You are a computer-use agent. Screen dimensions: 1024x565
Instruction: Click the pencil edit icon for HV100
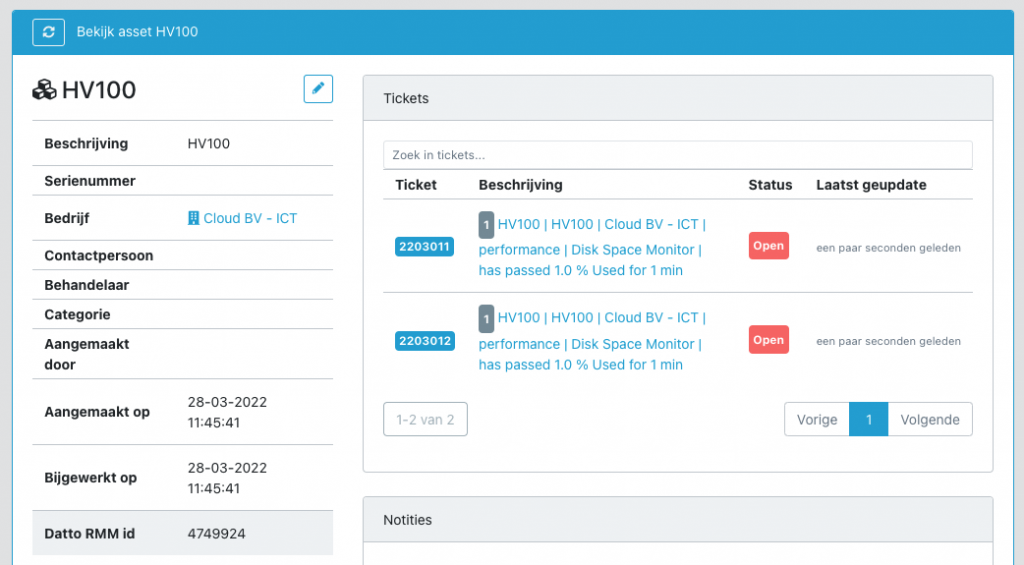[x=318, y=89]
